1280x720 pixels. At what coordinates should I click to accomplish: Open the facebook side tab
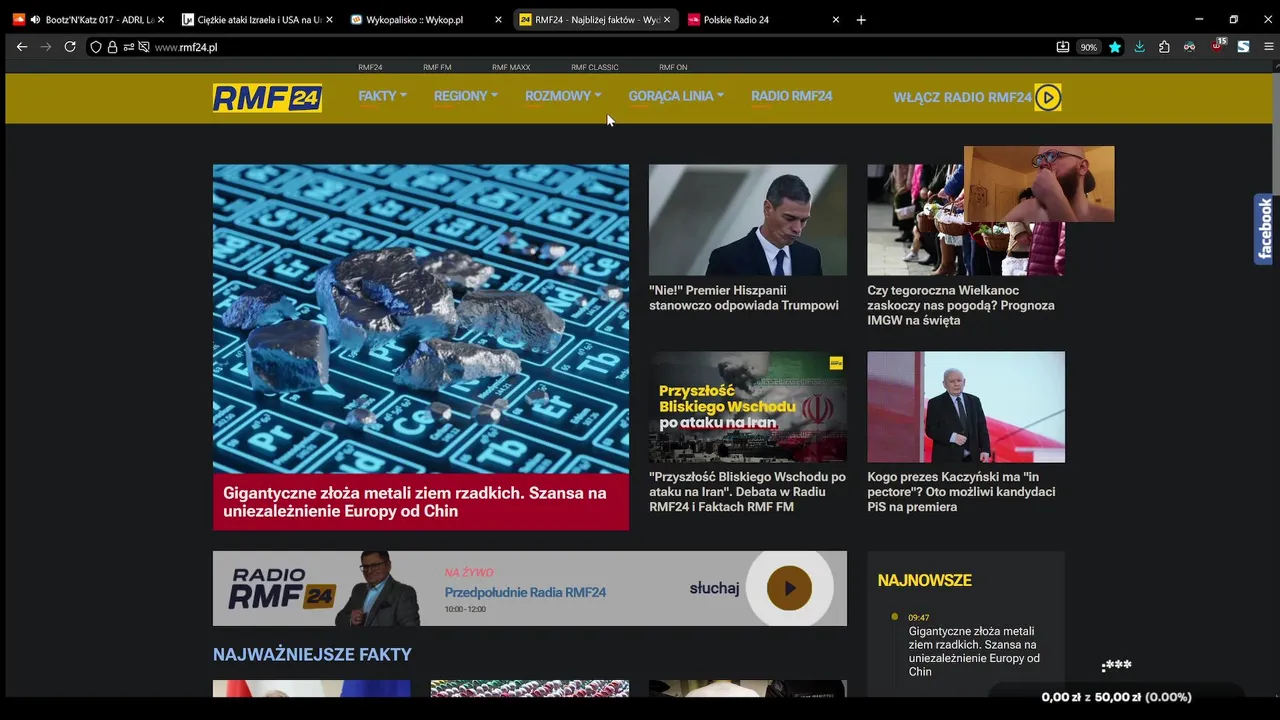coord(1265,229)
